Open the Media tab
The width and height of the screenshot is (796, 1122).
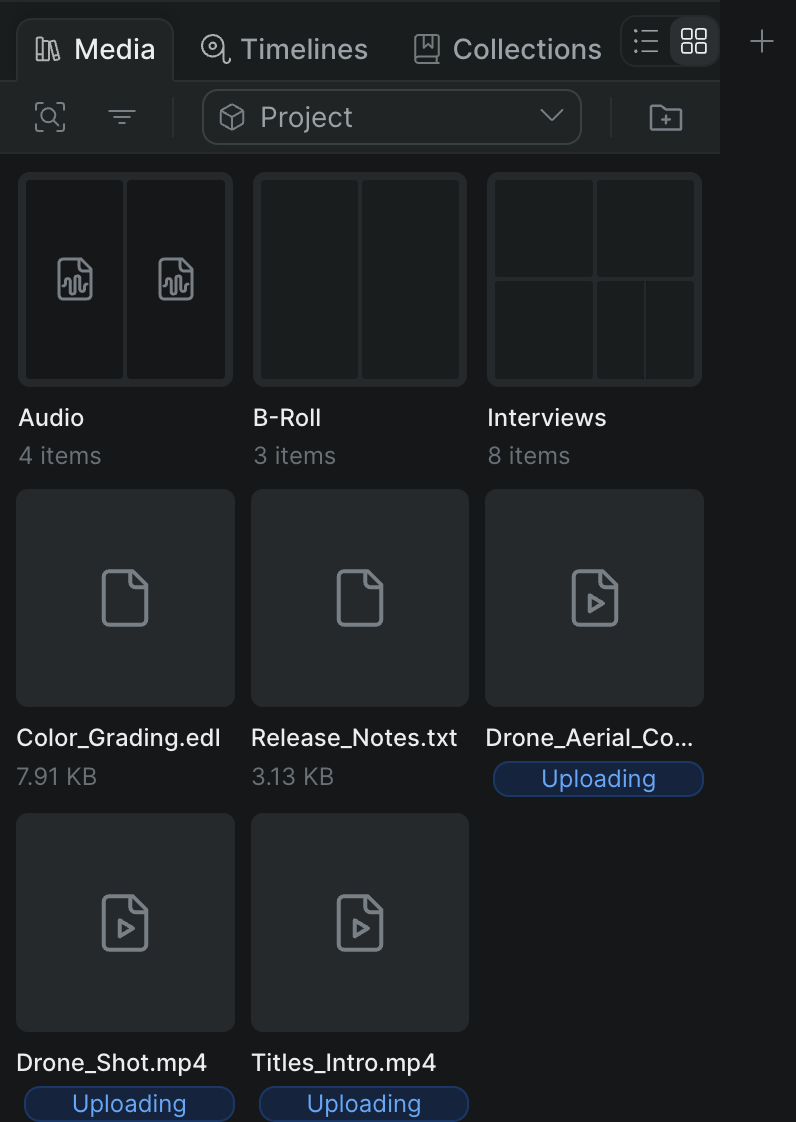(x=95, y=49)
